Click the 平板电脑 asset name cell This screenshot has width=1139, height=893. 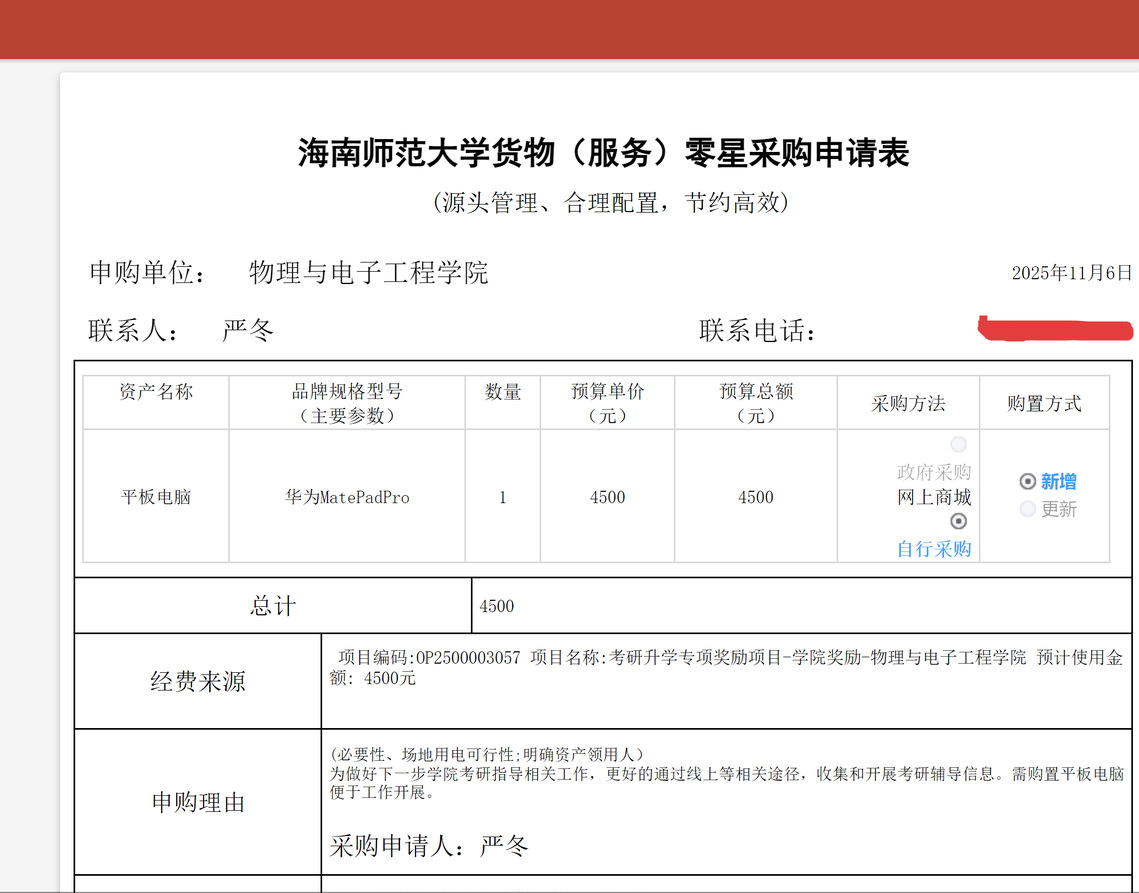156,497
